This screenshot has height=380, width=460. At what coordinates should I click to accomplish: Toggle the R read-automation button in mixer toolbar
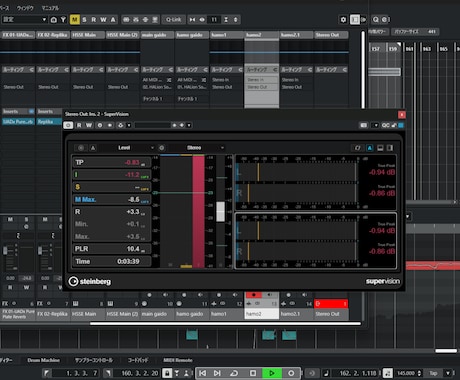click(94, 20)
